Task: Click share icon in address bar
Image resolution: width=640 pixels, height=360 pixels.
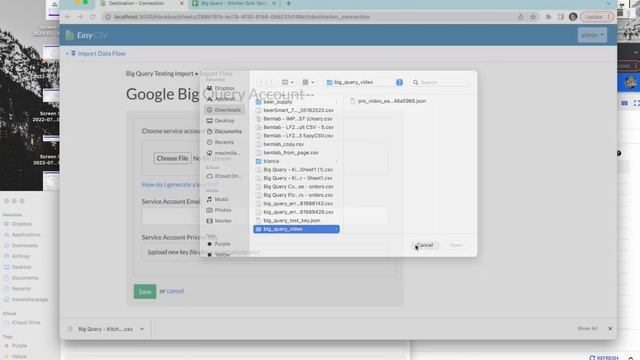Action: coord(520,17)
